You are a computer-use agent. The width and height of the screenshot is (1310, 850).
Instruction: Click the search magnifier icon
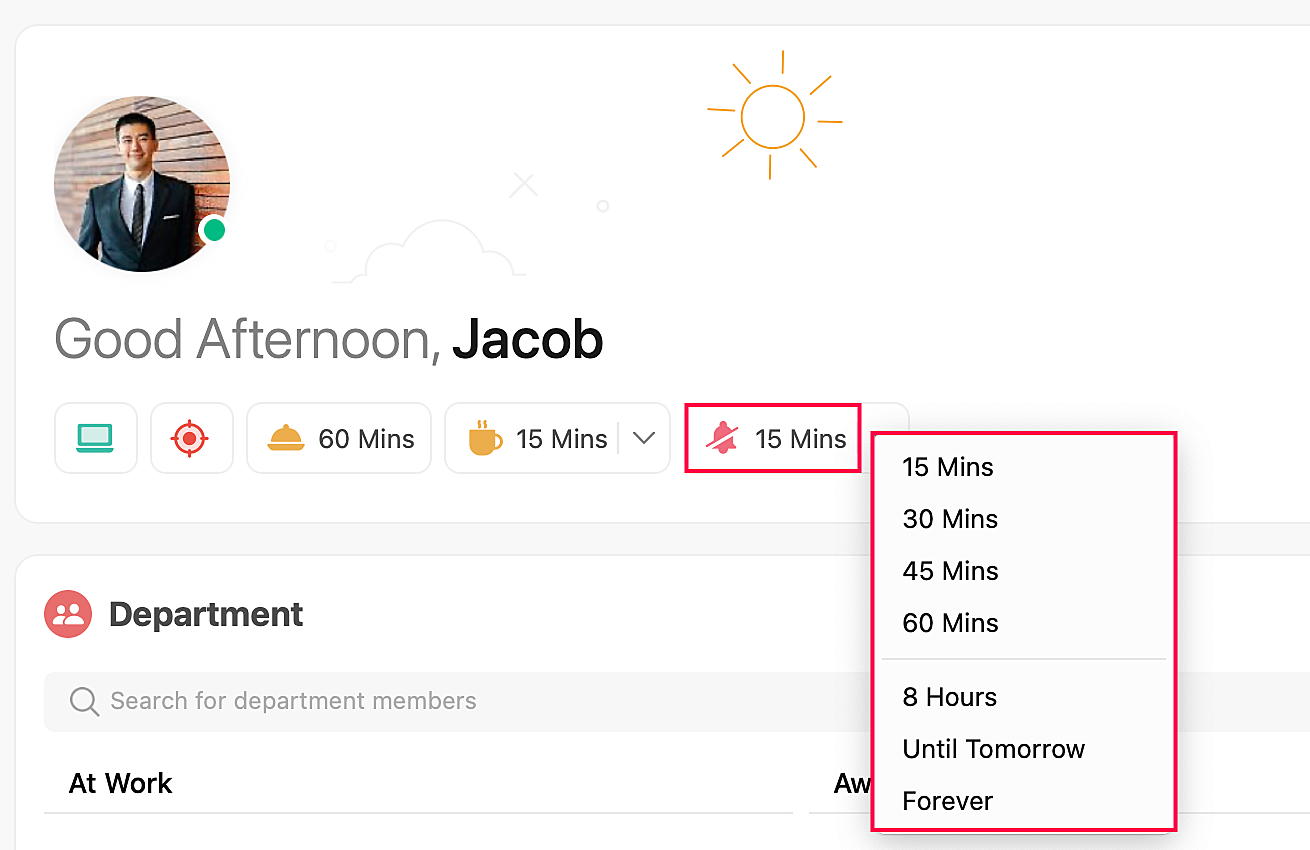84,701
